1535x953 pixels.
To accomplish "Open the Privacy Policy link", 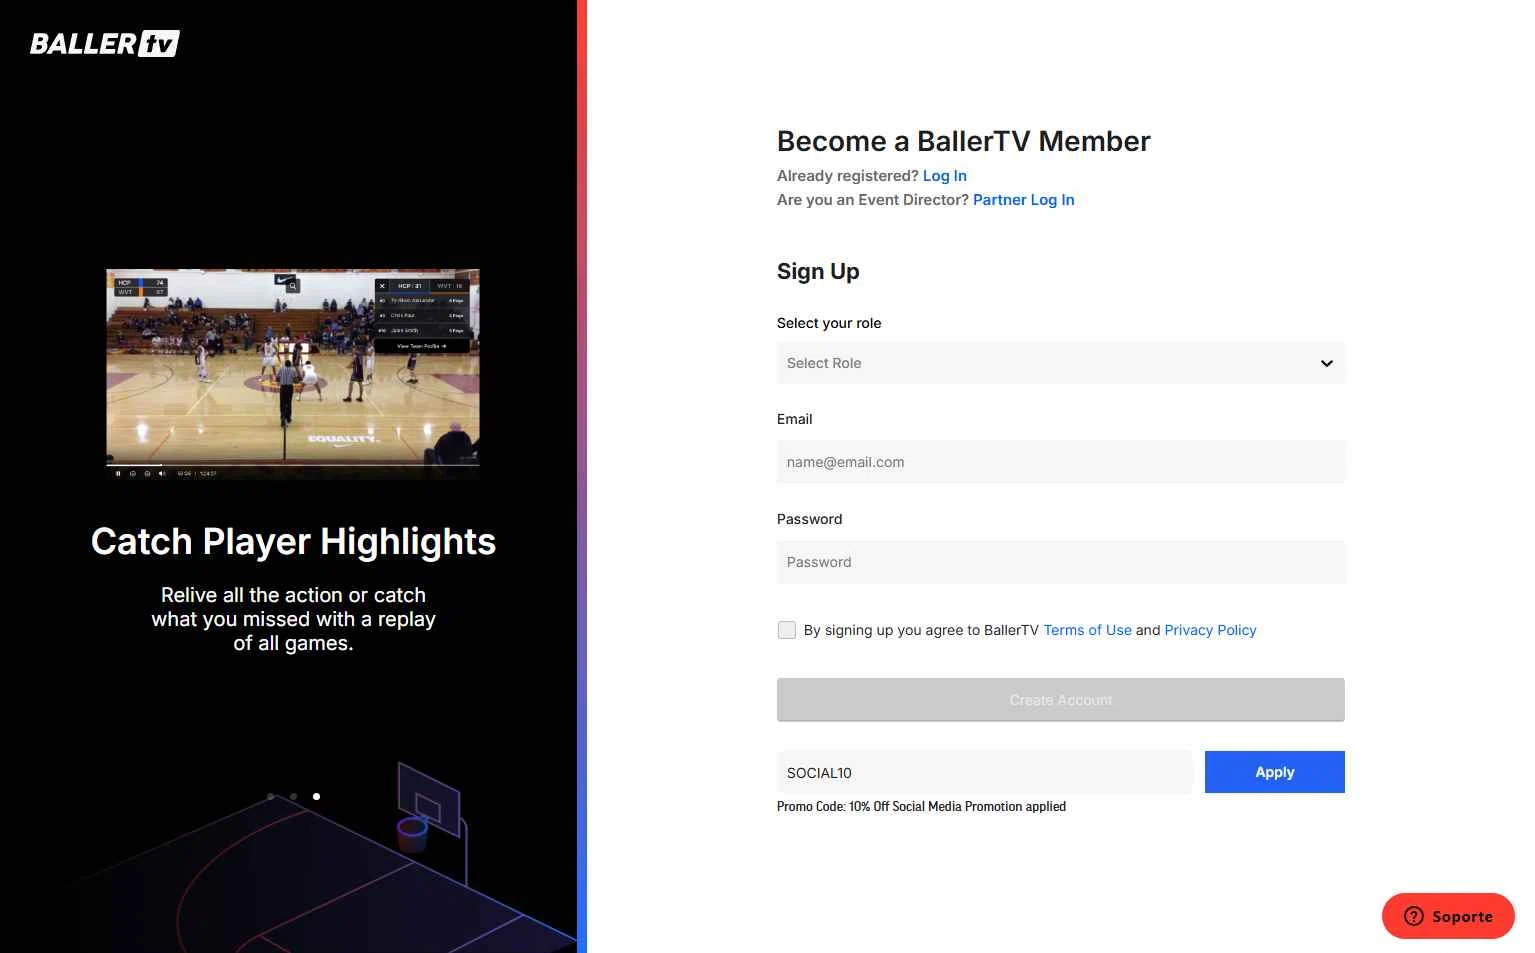I will pyautogui.click(x=1210, y=630).
